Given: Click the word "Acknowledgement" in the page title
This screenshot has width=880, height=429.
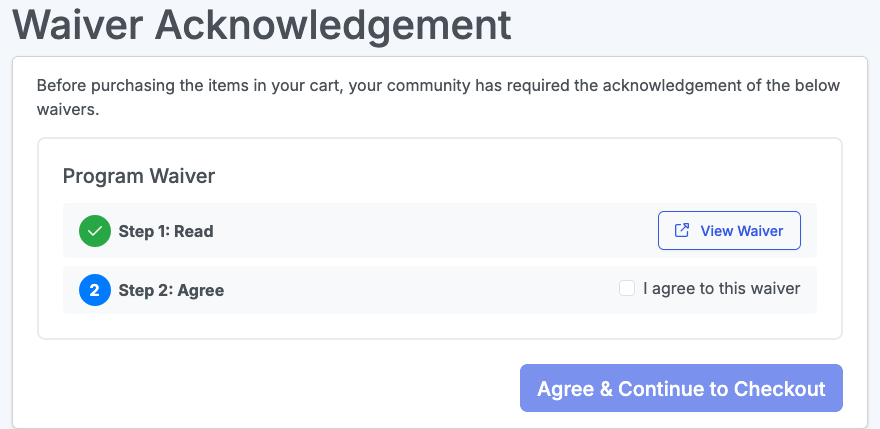Looking at the screenshot, I should (x=336, y=22).
